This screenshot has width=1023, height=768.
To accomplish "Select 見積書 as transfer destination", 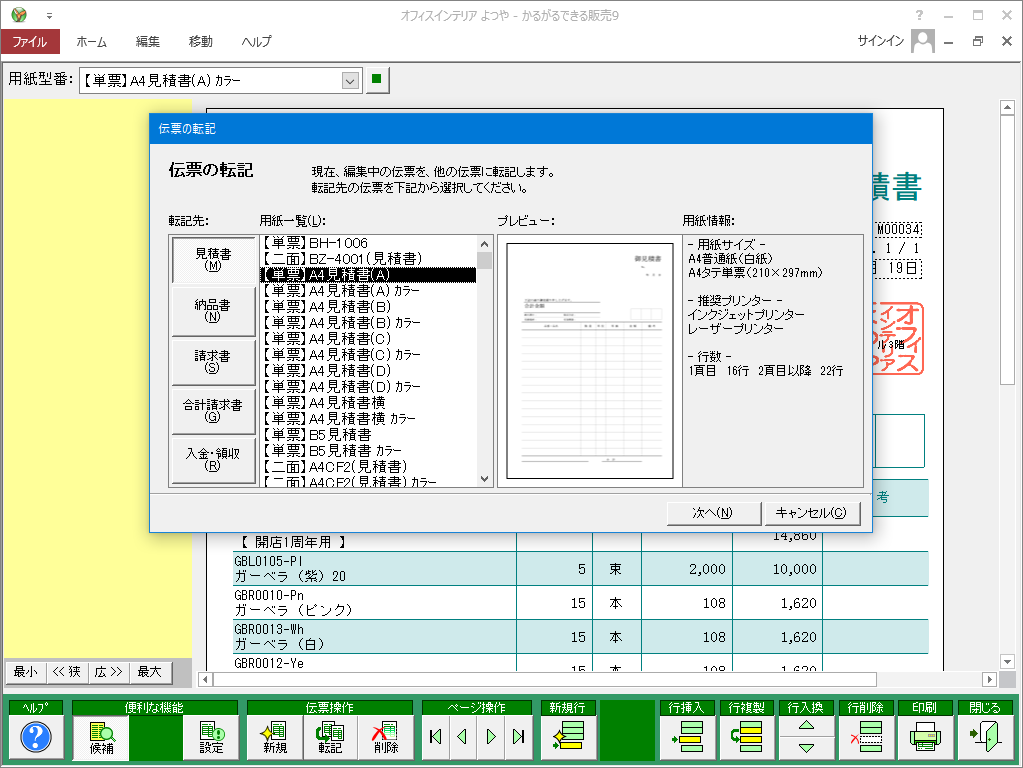I will [213, 260].
